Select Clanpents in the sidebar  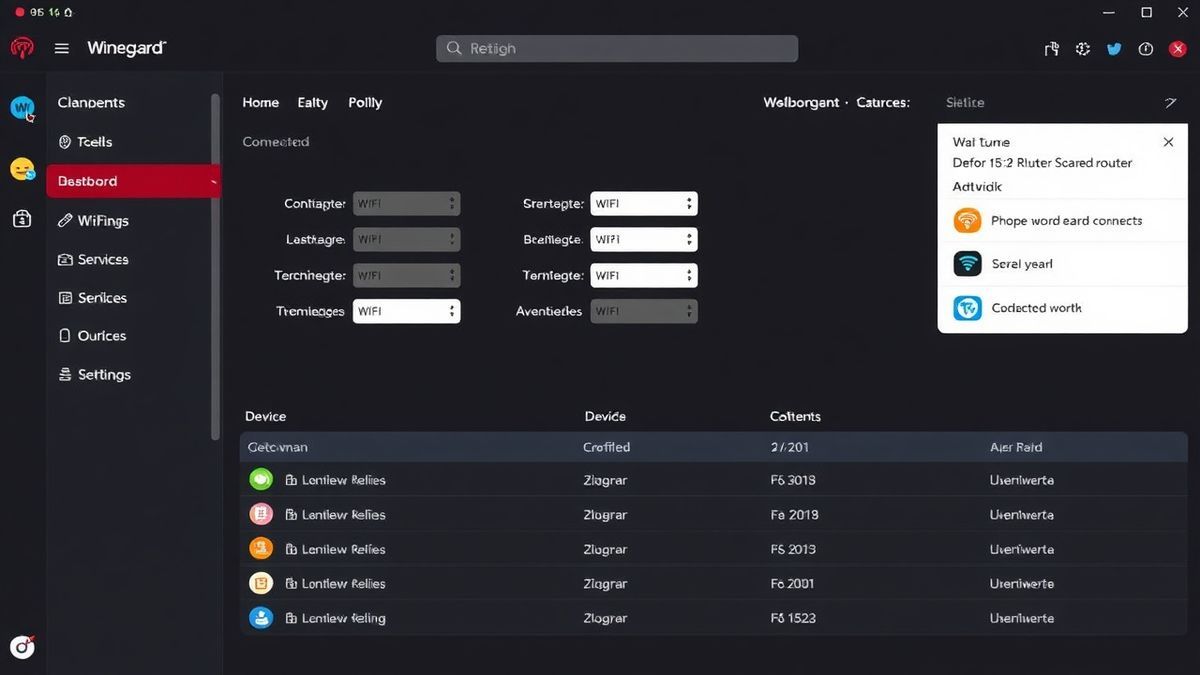(91, 102)
